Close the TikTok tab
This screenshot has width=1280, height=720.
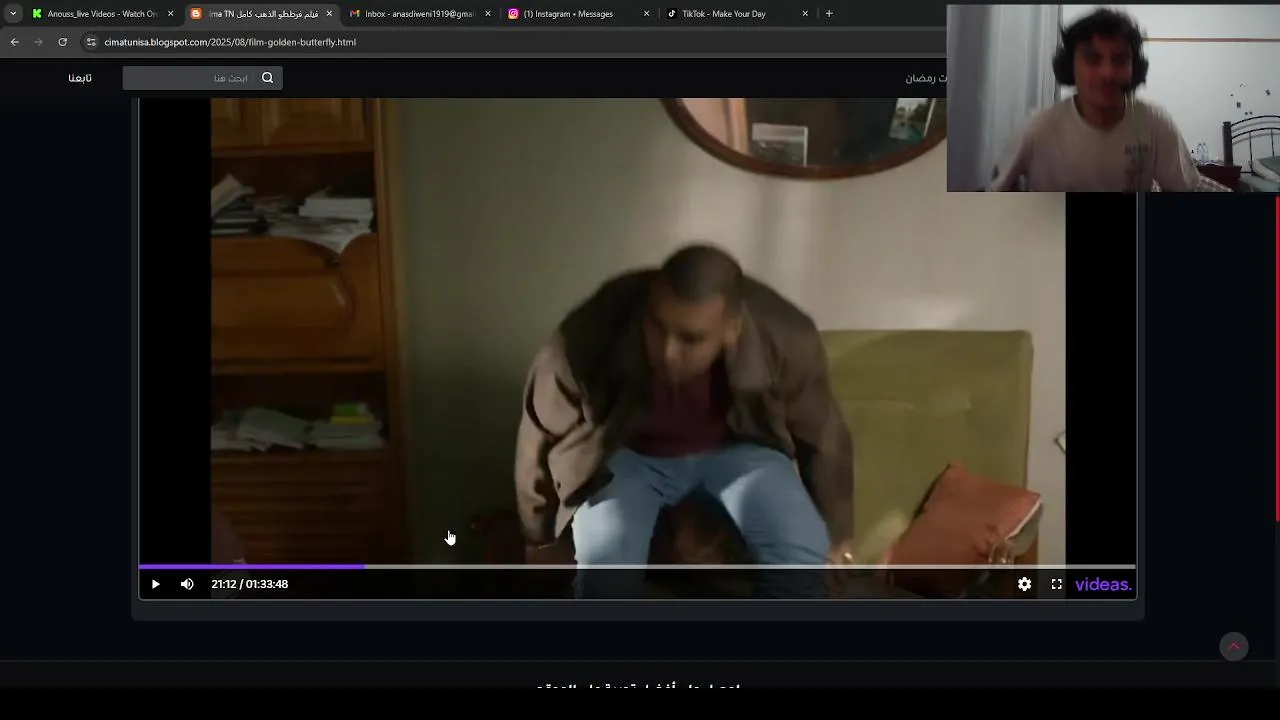(805, 14)
